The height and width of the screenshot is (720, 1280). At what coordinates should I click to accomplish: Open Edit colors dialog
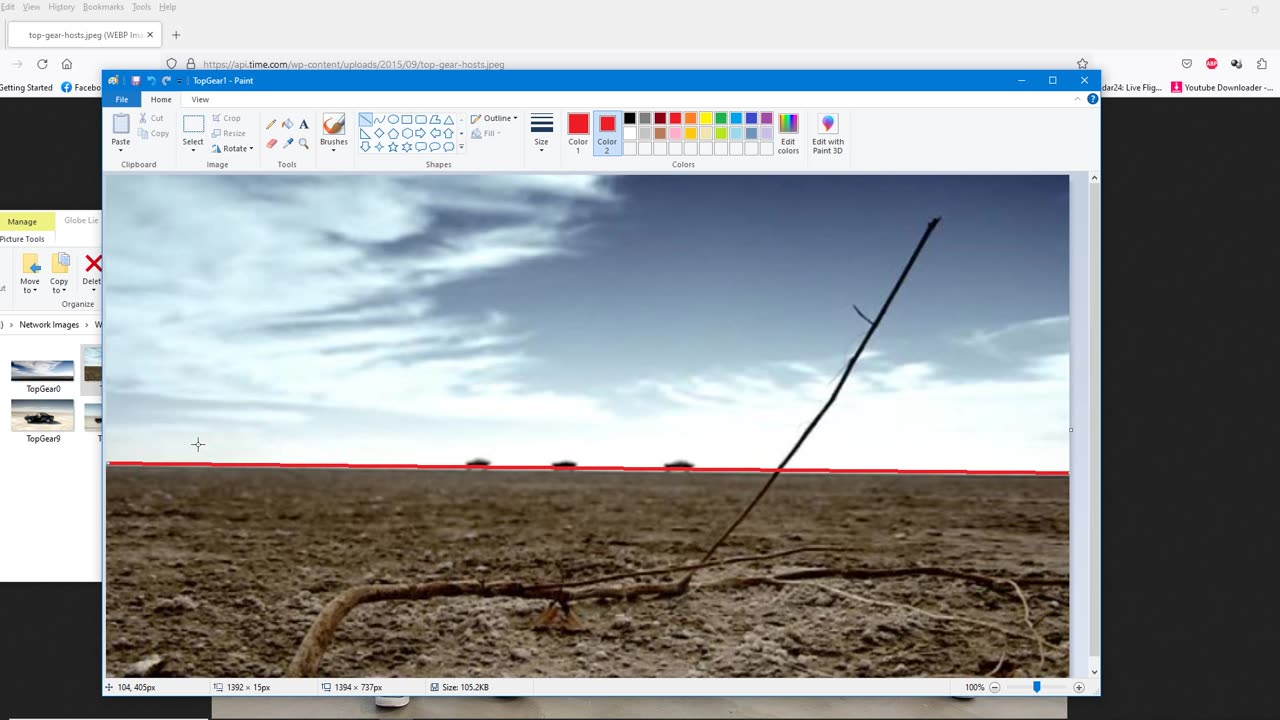coord(788,134)
